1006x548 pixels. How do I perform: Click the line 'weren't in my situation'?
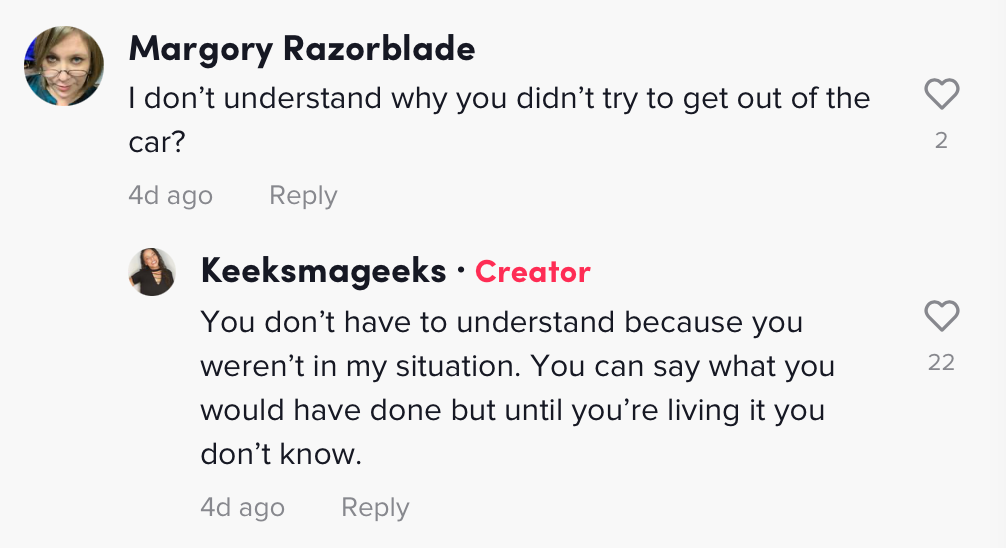(361, 366)
